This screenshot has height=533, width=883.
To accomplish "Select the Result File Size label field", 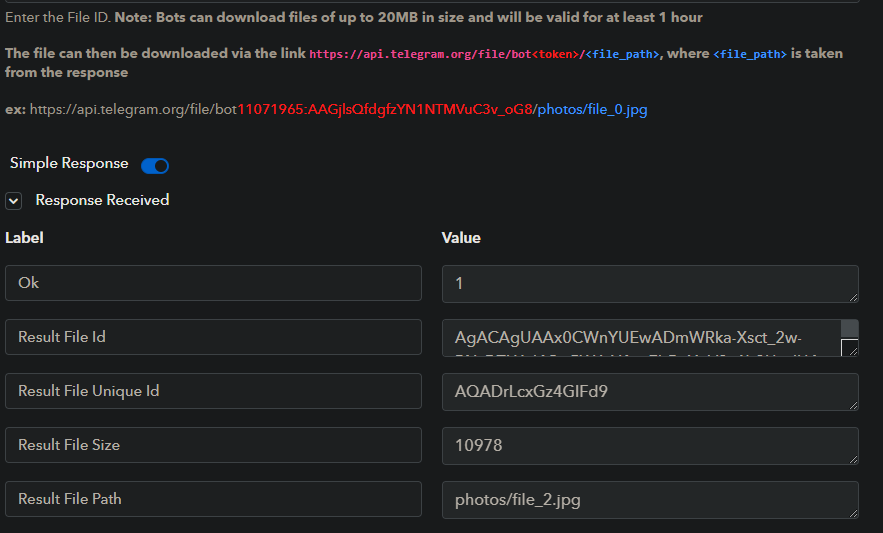I will [213, 445].
